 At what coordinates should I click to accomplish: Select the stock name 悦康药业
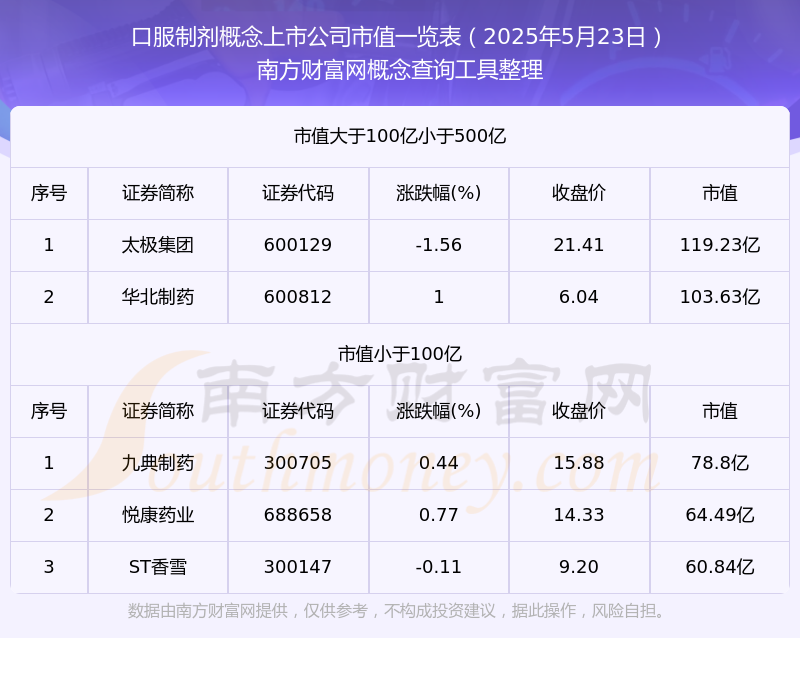pos(158,515)
